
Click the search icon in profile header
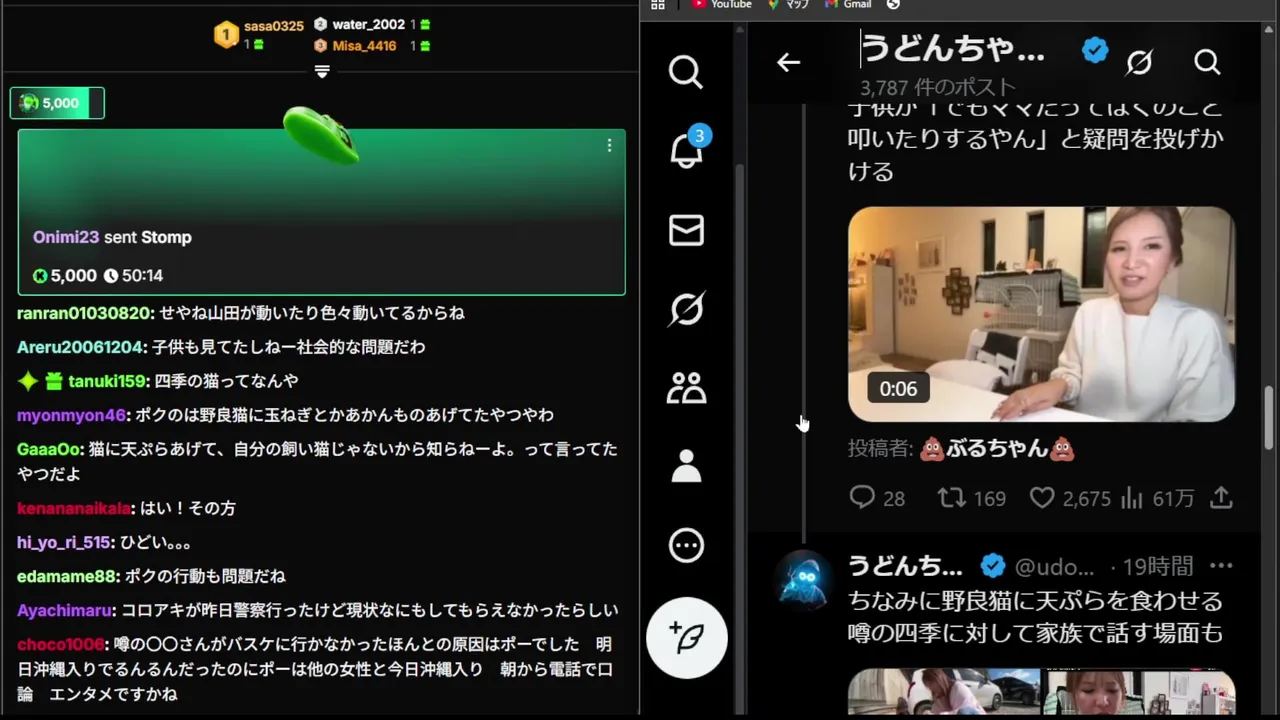pos(1207,62)
